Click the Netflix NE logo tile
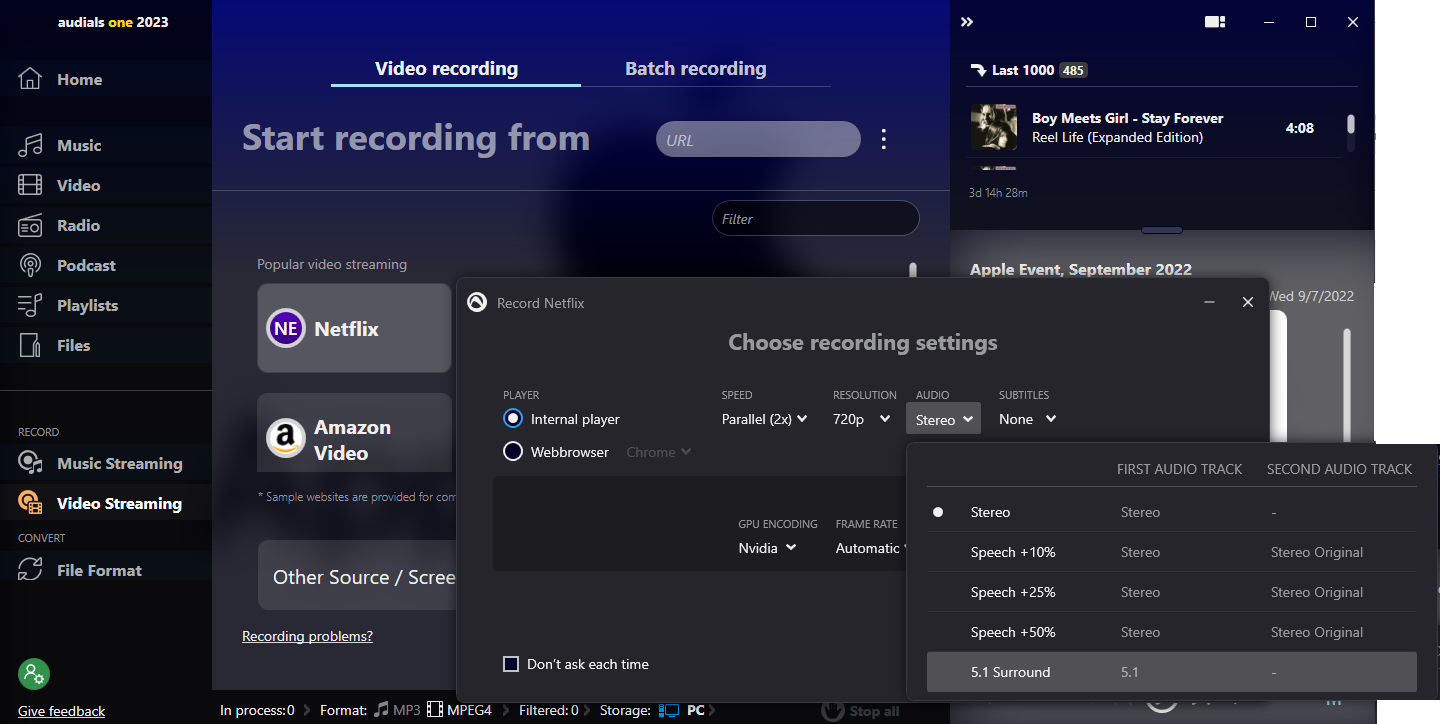The width and height of the screenshot is (1445, 724). pos(286,328)
